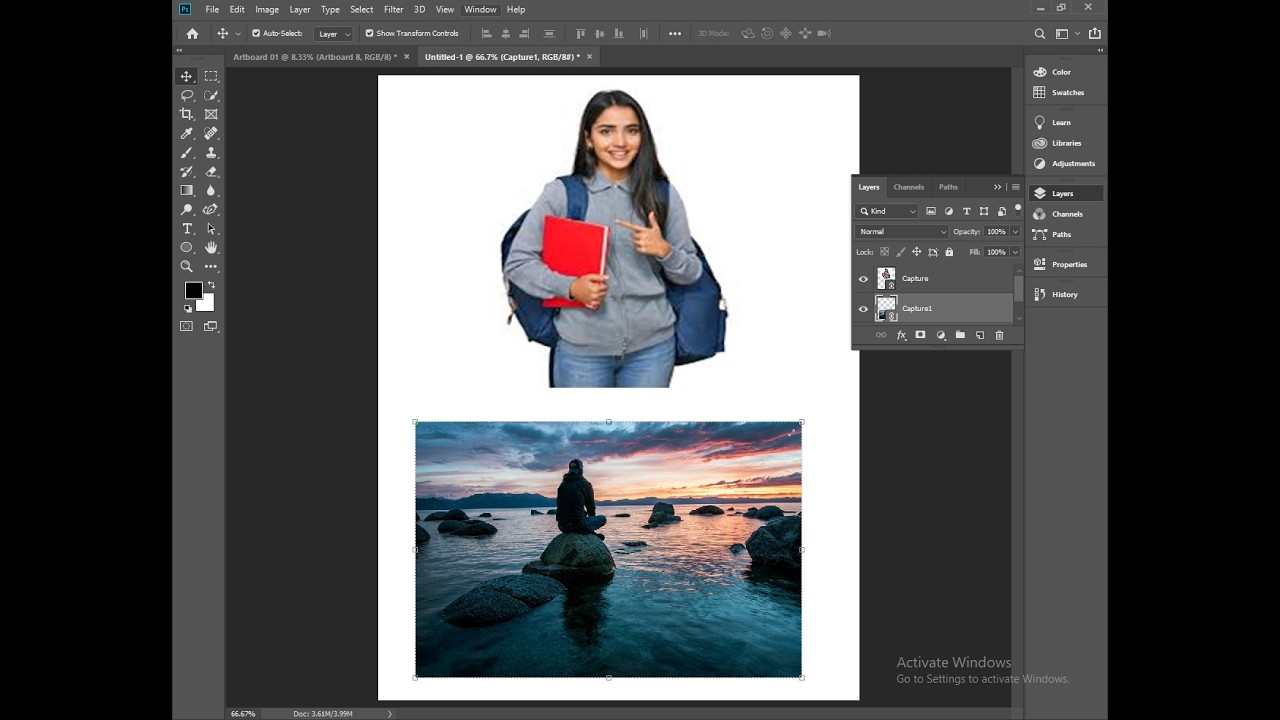Toggle lock all padlock icon
Image resolution: width=1280 pixels, height=720 pixels.
coord(949,252)
